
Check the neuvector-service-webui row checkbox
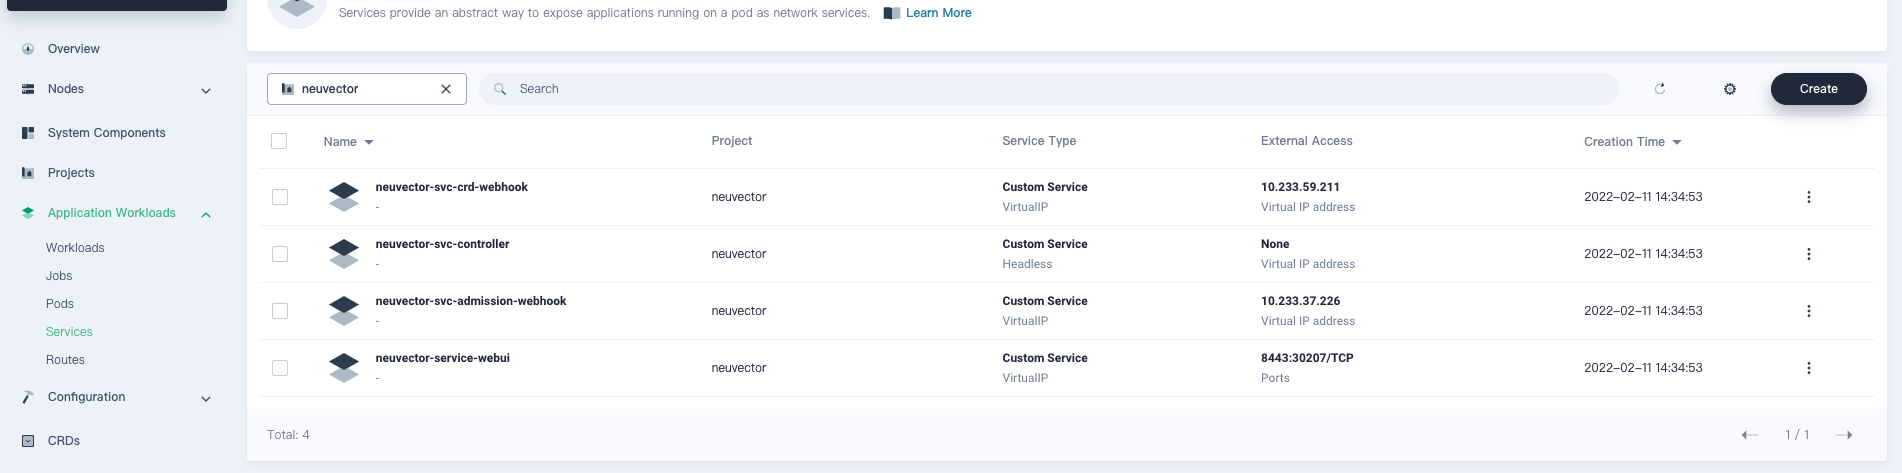[280, 368]
